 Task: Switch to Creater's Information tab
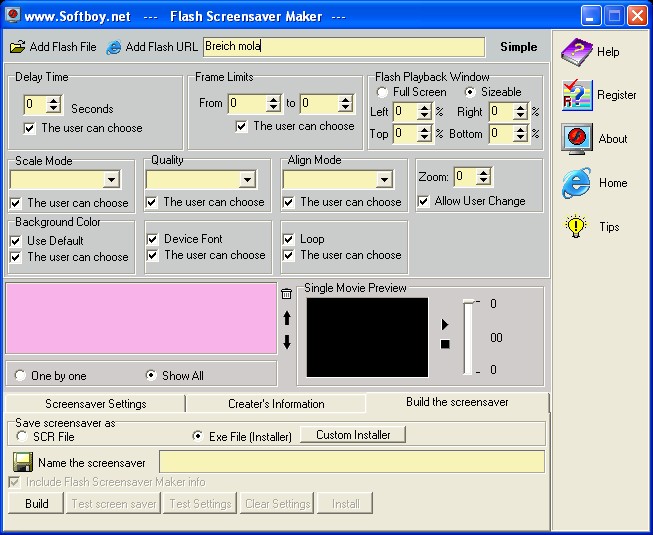pyautogui.click(x=276, y=403)
